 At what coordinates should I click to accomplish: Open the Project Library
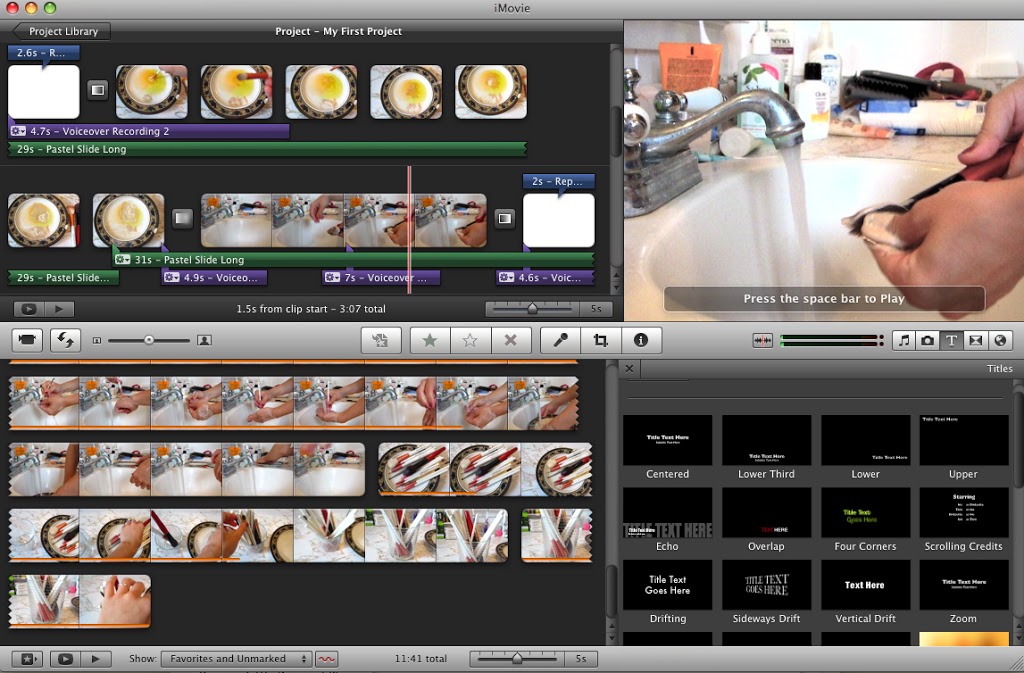tap(61, 31)
